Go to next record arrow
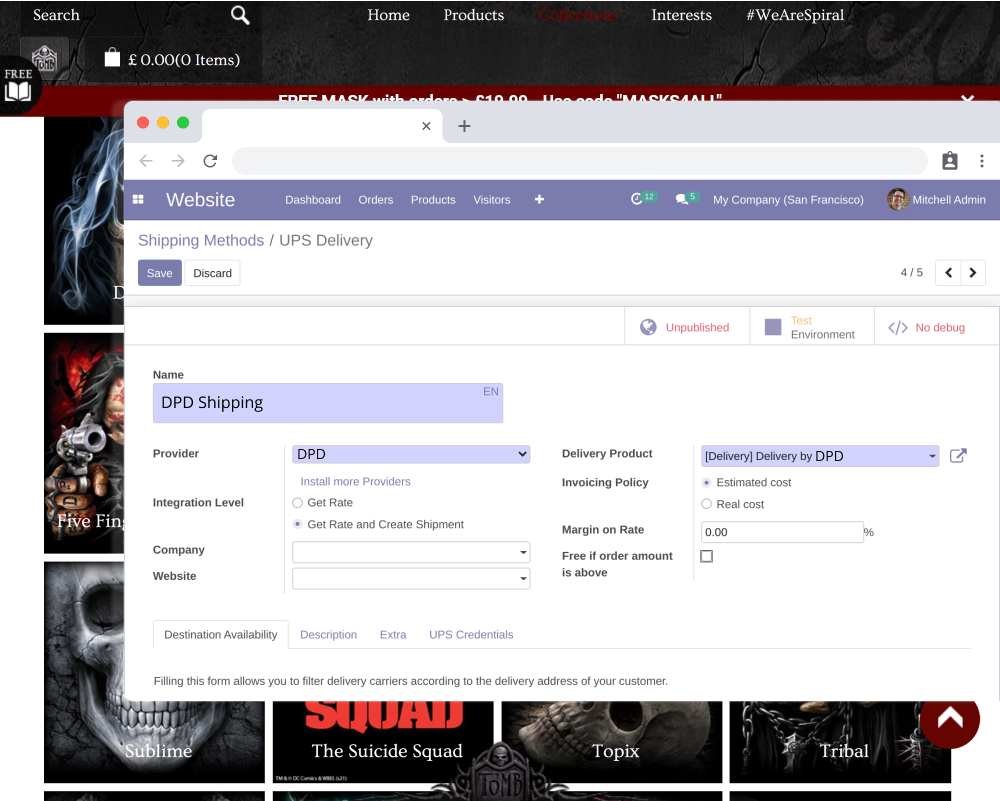Image resolution: width=1000 pixels, height=801 pixels. tap(973, 273)
